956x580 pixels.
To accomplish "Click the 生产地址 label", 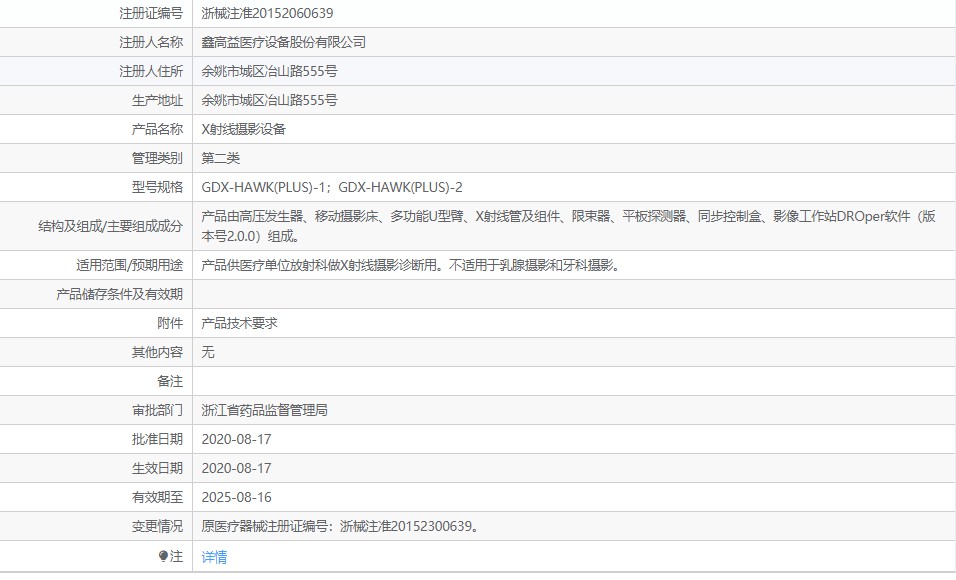I will [157, 100].
